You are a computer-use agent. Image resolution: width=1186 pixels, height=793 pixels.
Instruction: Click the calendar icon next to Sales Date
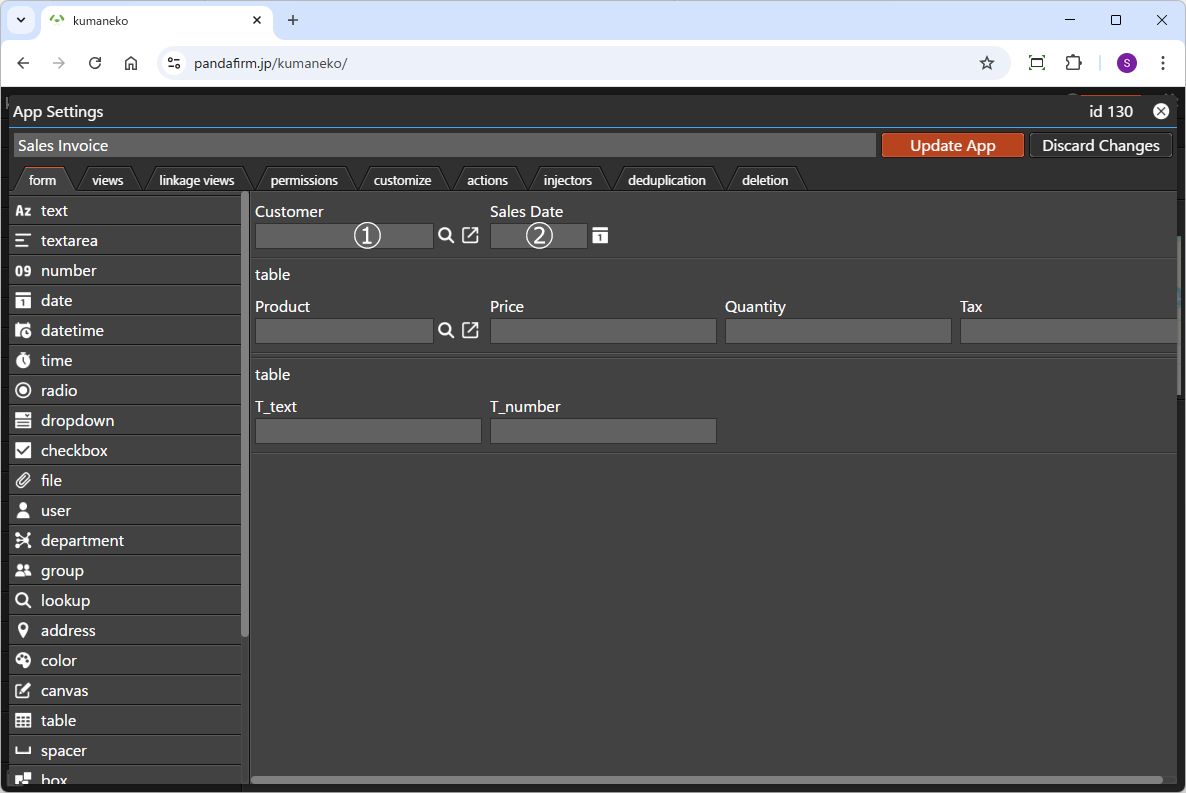click(x=600, y=236)
